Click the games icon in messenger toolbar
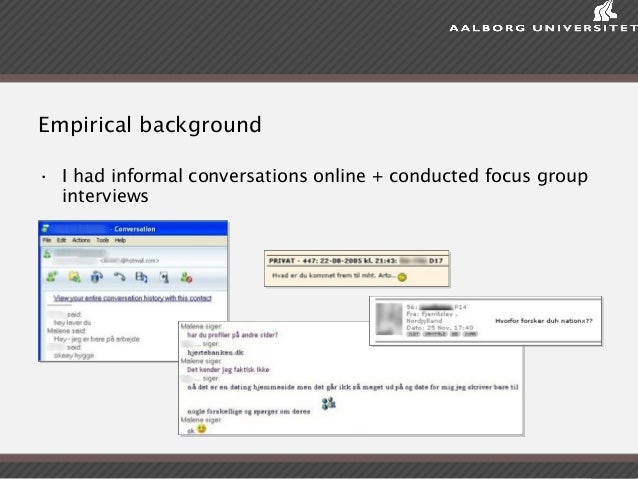The image size is (638, 479). [164, 277]
